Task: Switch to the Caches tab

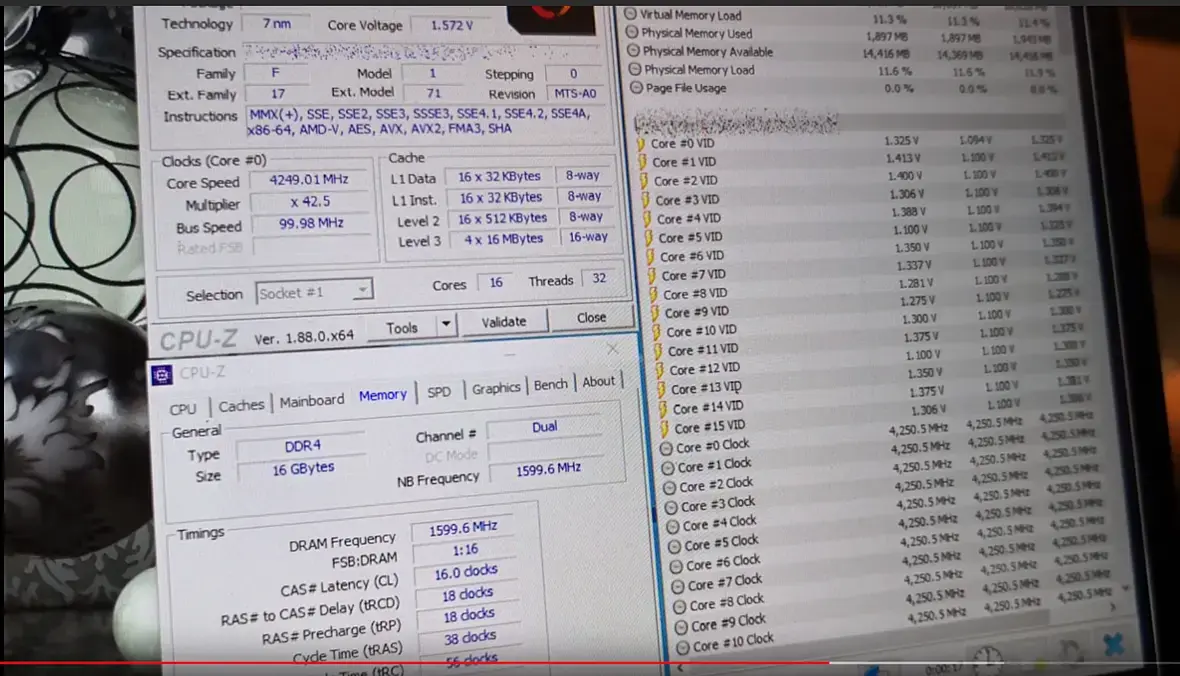Action: pos(241,406)
